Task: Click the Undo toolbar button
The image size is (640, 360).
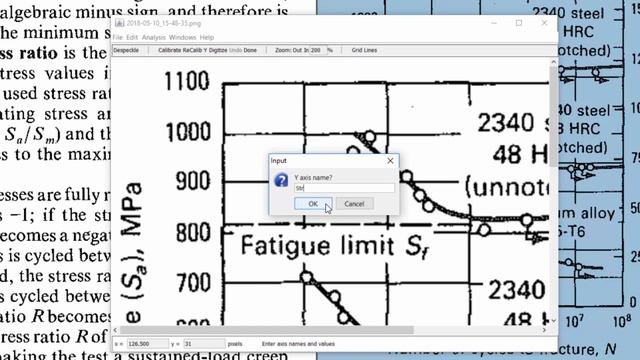Action: pyautogui.click(x=235, y=50)
